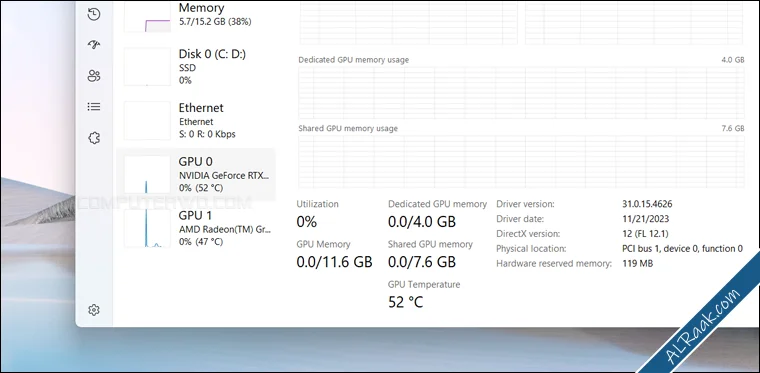
Task: Click the Hardware reserved memory: label
Action: [x=554, y=264]
